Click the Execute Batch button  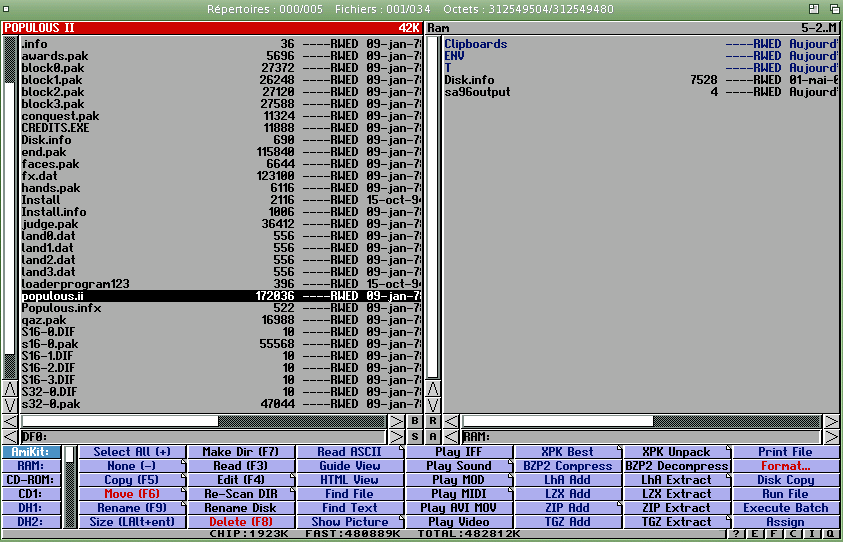786,508
